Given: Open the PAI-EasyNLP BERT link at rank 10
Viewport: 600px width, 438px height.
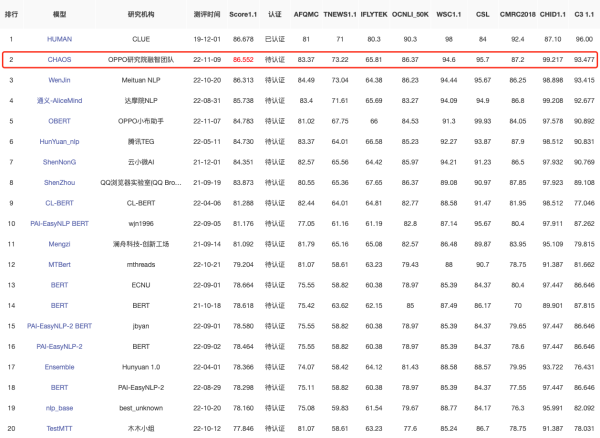Looking at the screenshot, I should click(59, 223).
